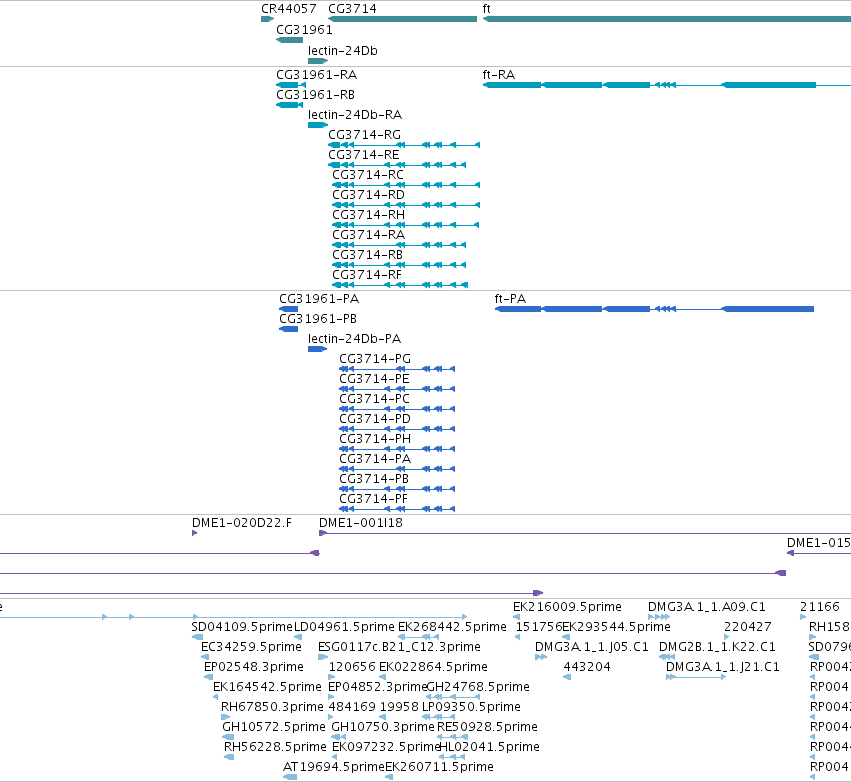Select the CG31961-PA protein label

319,299
